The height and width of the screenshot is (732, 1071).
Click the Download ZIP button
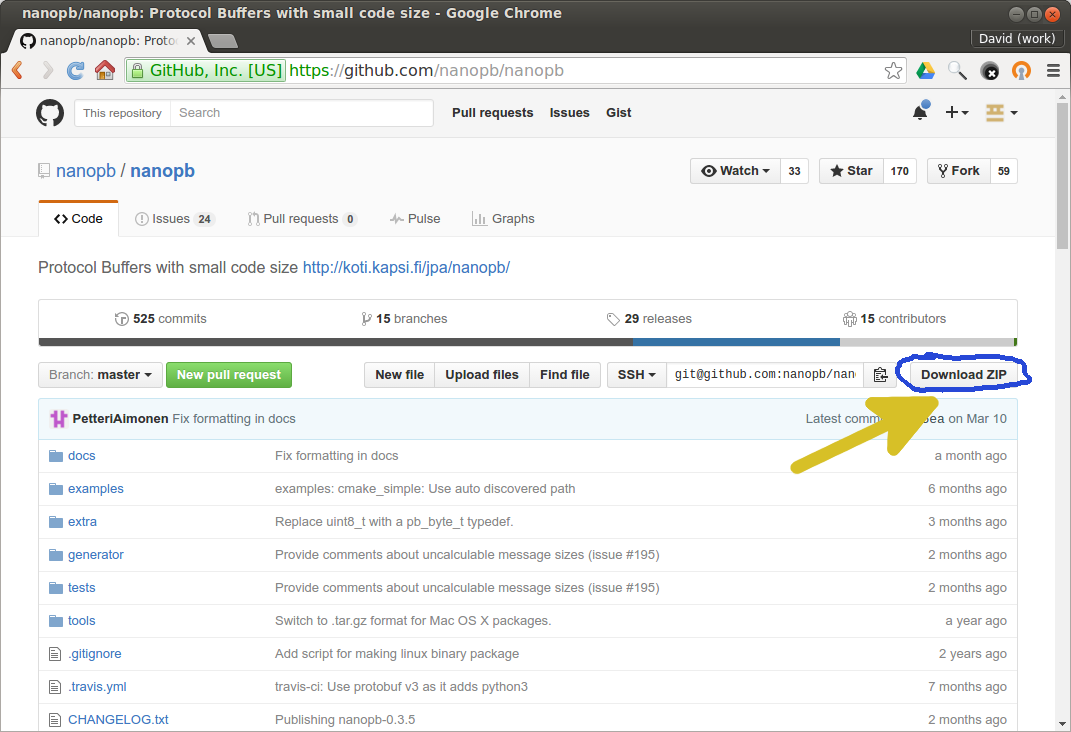964,375
